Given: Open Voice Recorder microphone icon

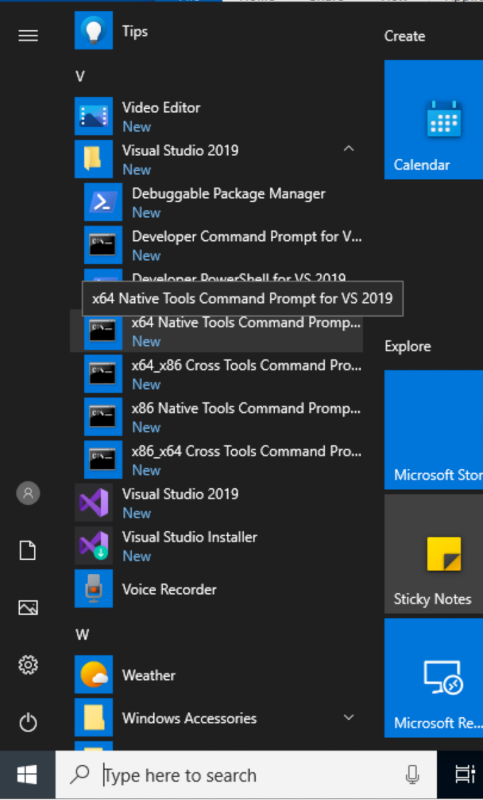Looking at the screenshot, I should coord(94,589).
